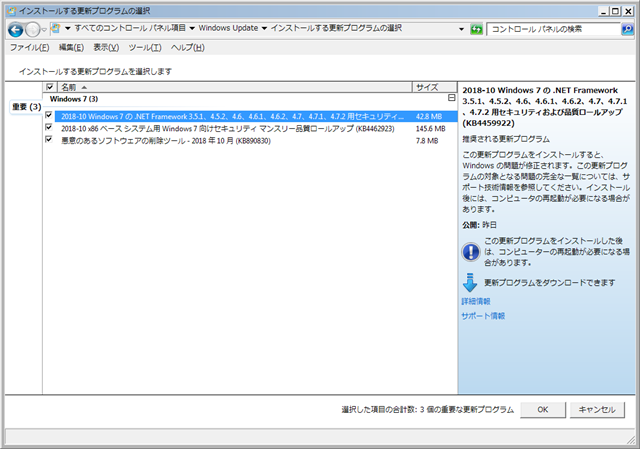Collapse the Windows 7 (3) group

click(x=451, y=98)
